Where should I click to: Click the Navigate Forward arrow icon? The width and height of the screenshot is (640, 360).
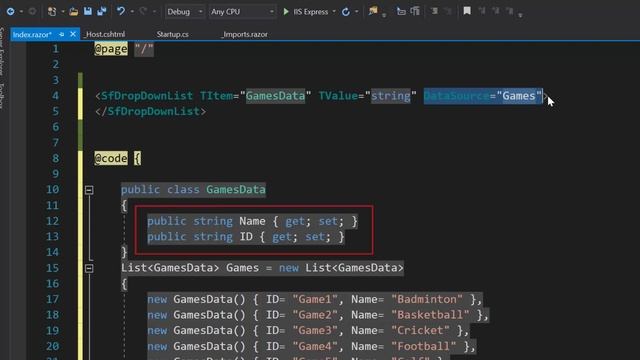tap(32, 11)
